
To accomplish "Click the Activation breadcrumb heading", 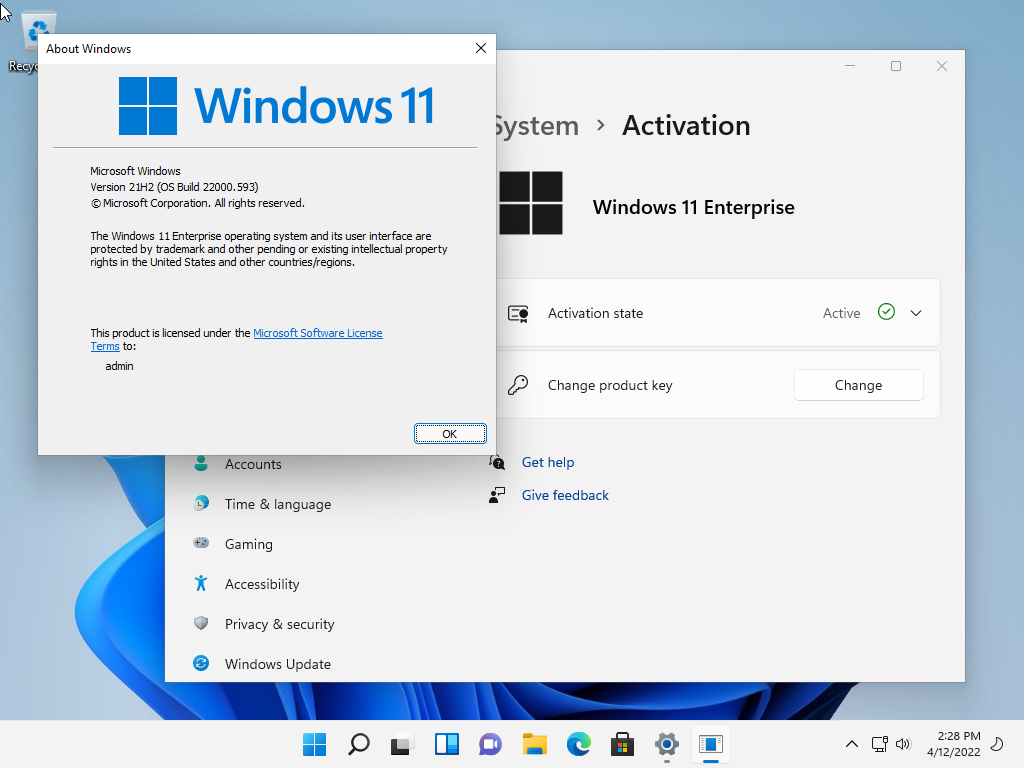I will point(686,125).
